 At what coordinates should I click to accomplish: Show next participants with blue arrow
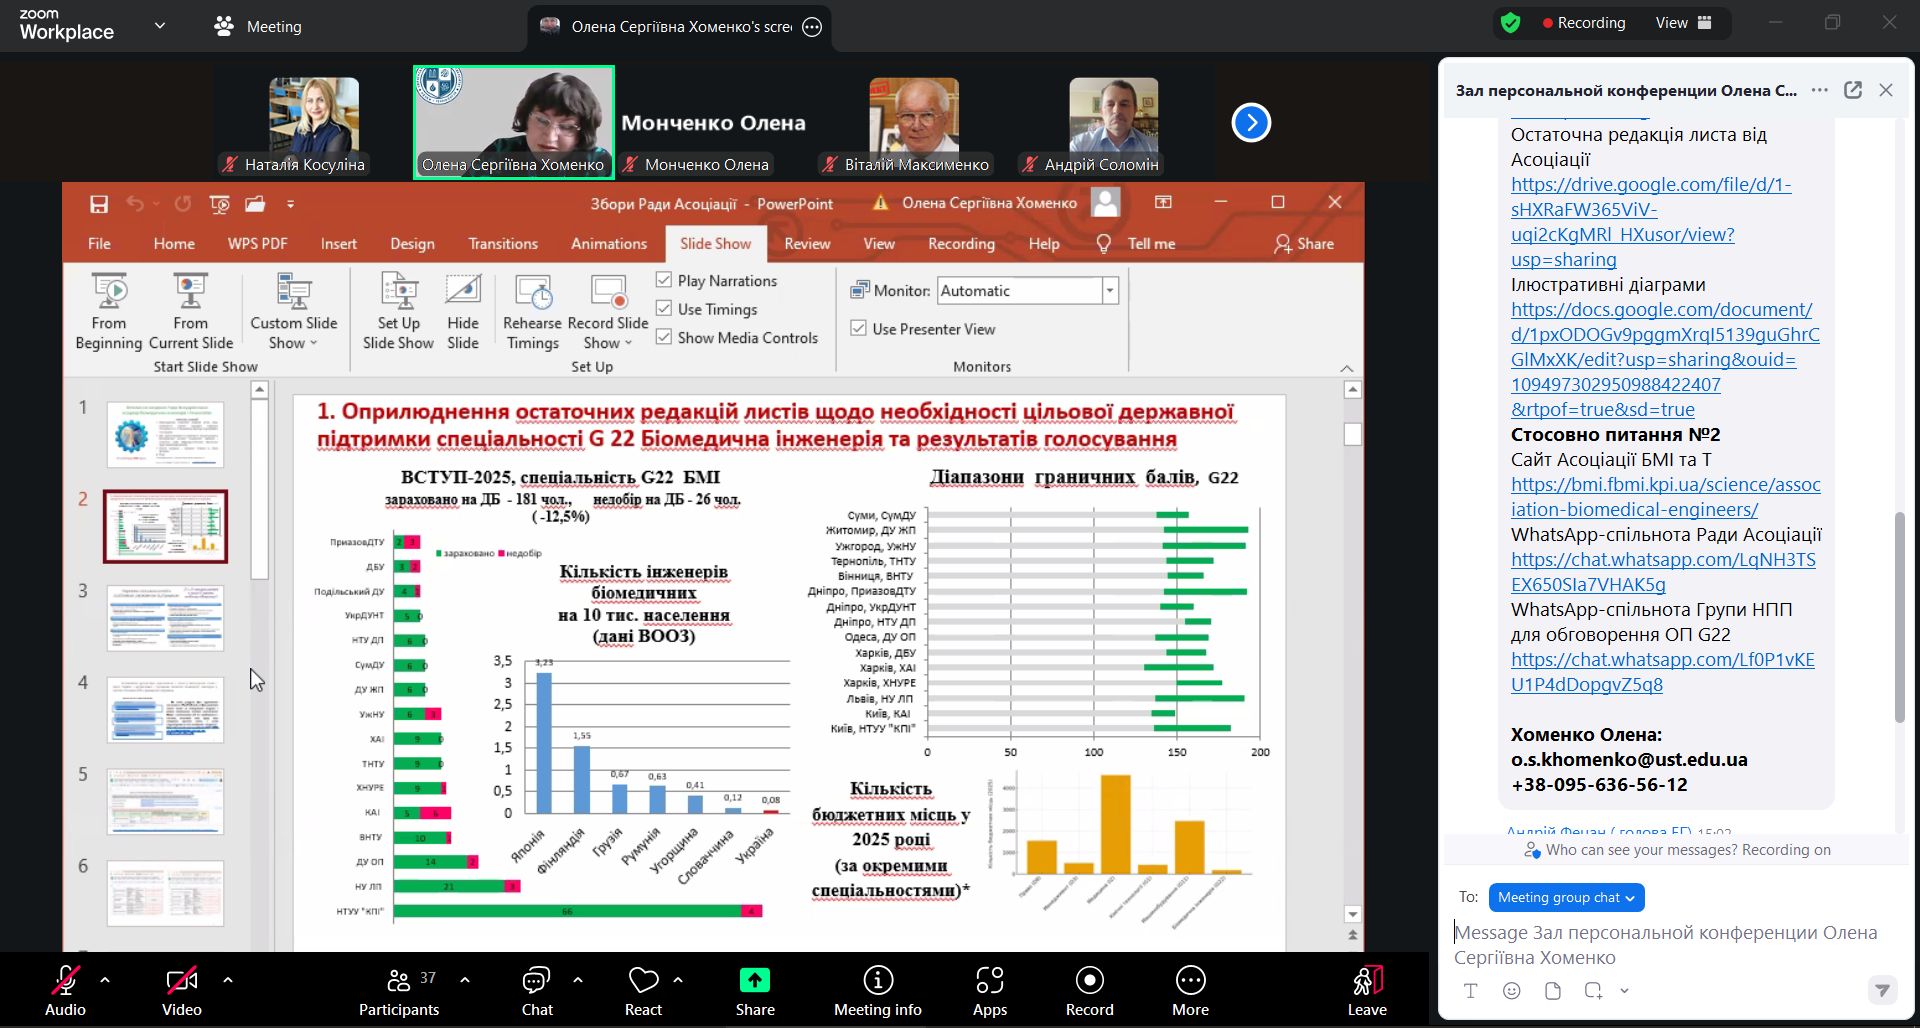[1251, 123]
